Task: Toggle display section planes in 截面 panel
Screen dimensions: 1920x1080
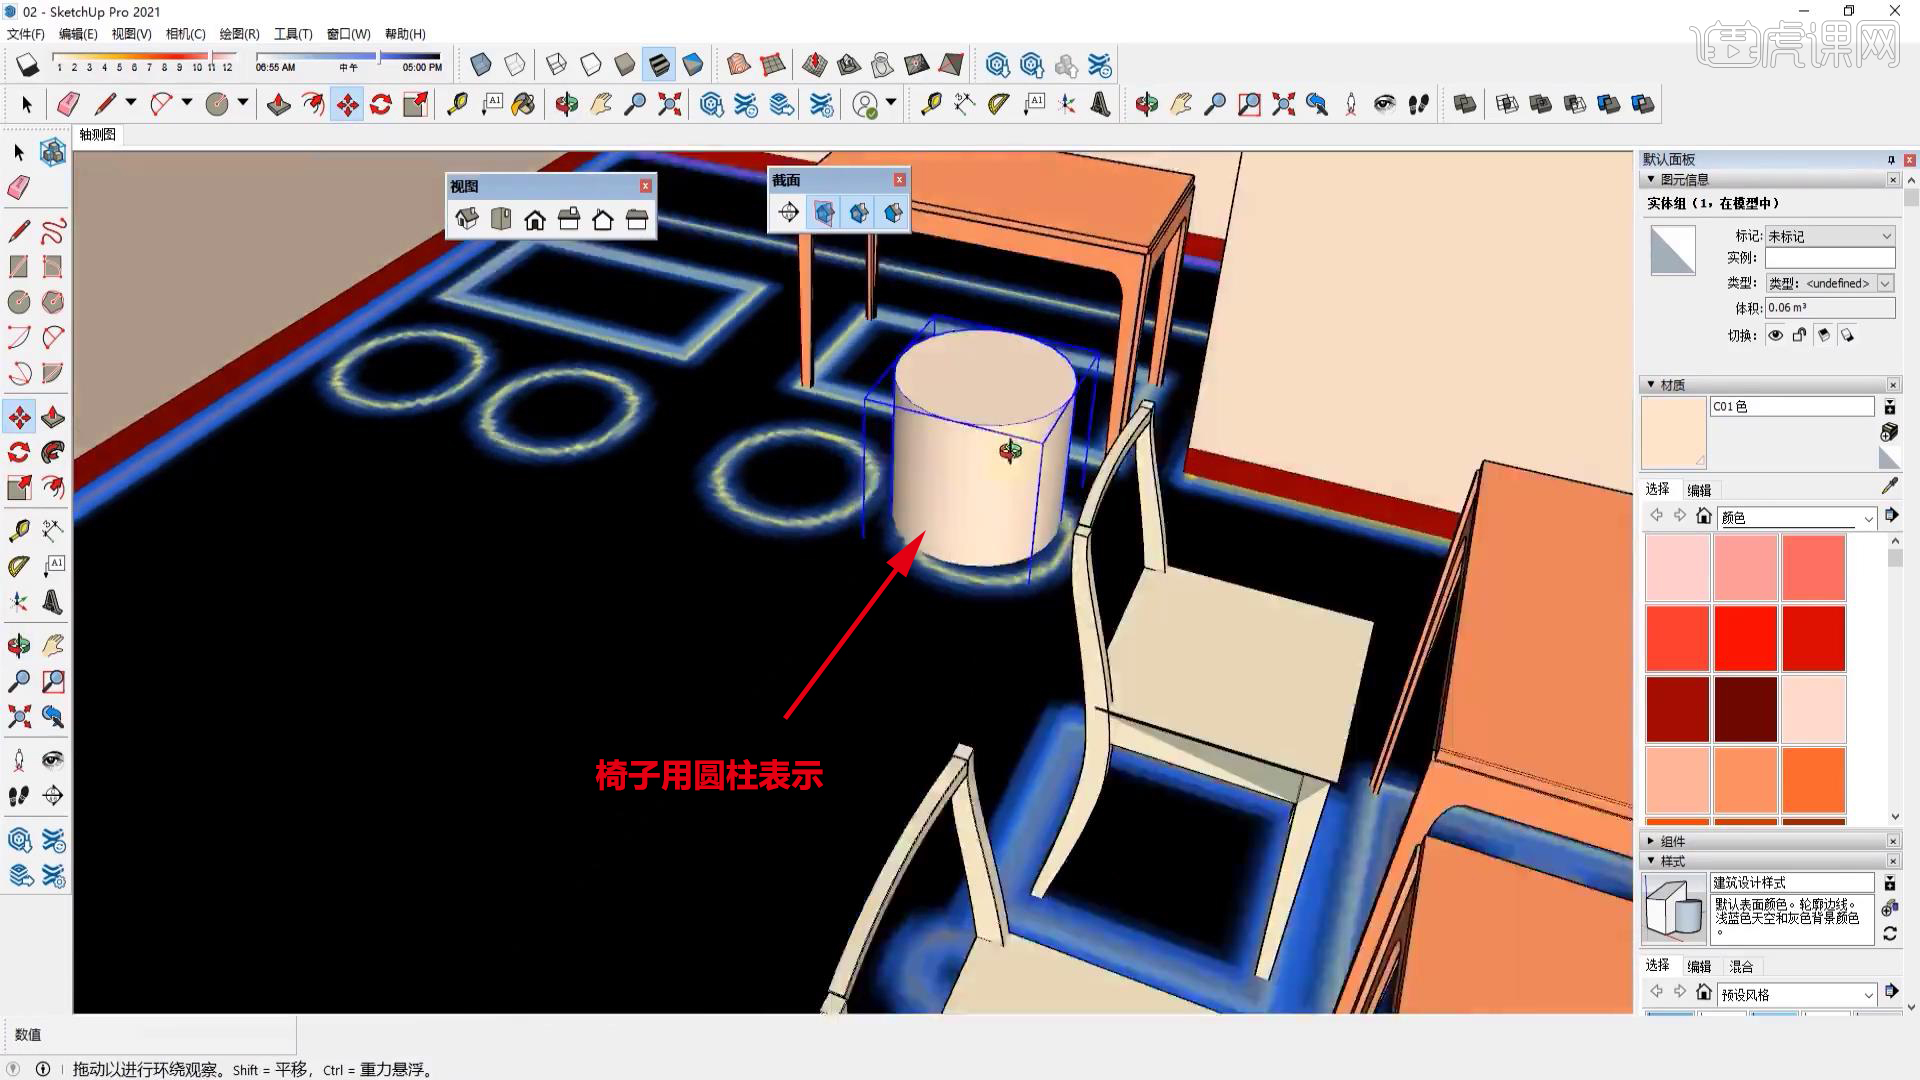Action: coord(824,212)
